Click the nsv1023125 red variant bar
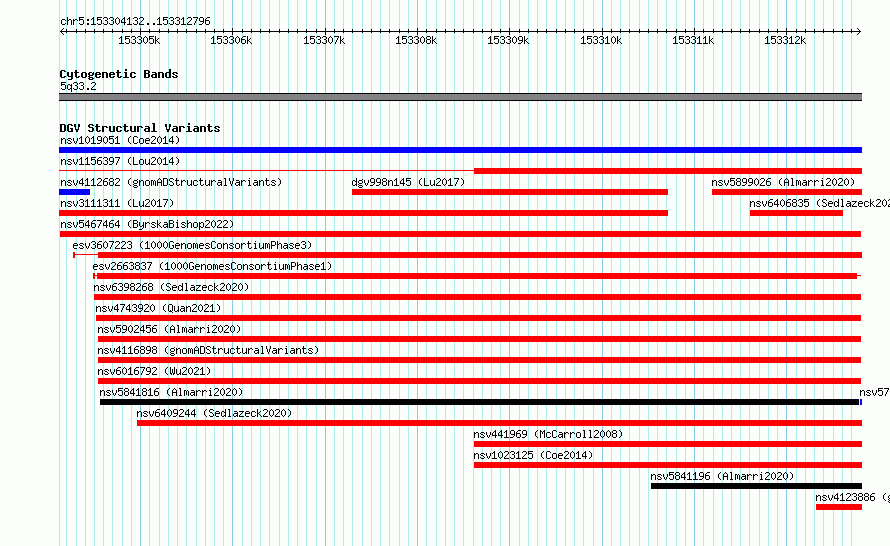 (x=668, y=465)
